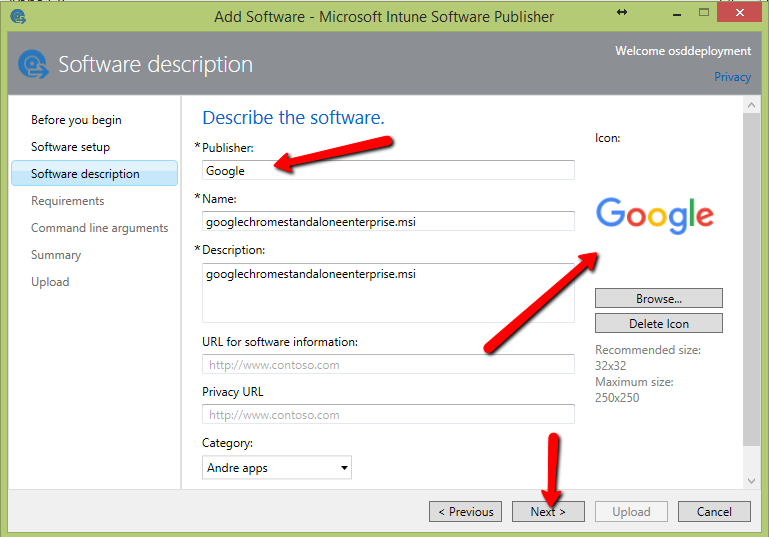
Task: Click in the Description text box
Action: coord(388,292)
